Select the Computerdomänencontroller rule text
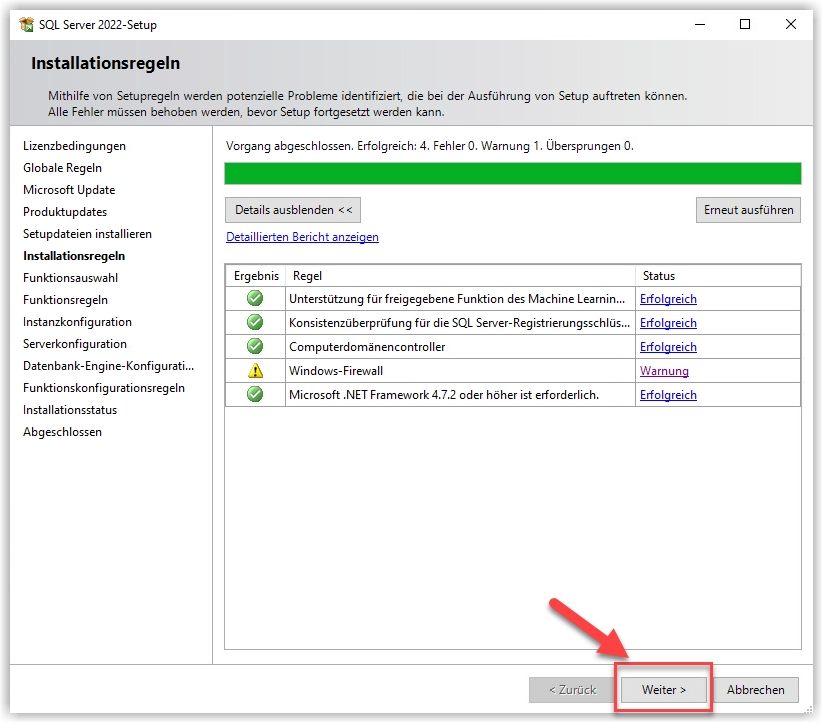823x723 pixels. pyautogui.click(x=367, y=347)
